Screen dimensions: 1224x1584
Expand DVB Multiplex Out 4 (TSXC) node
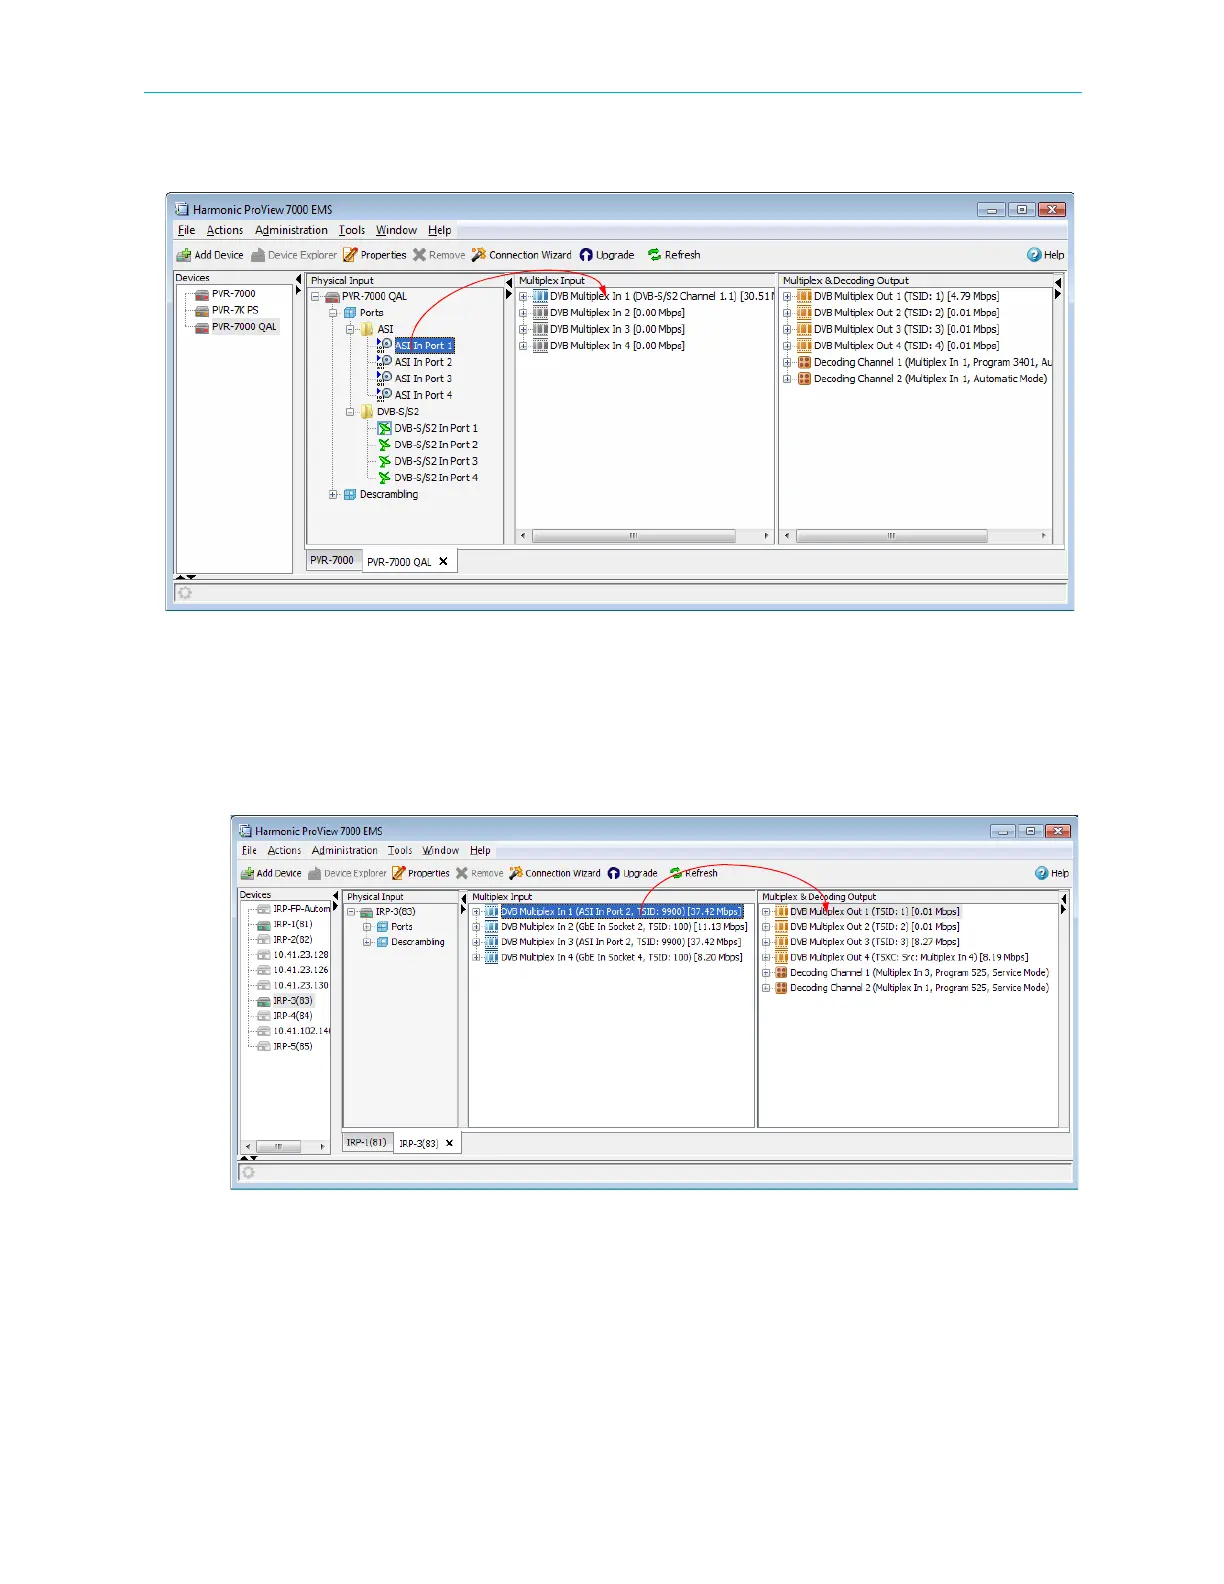click(x=766, y=957)
